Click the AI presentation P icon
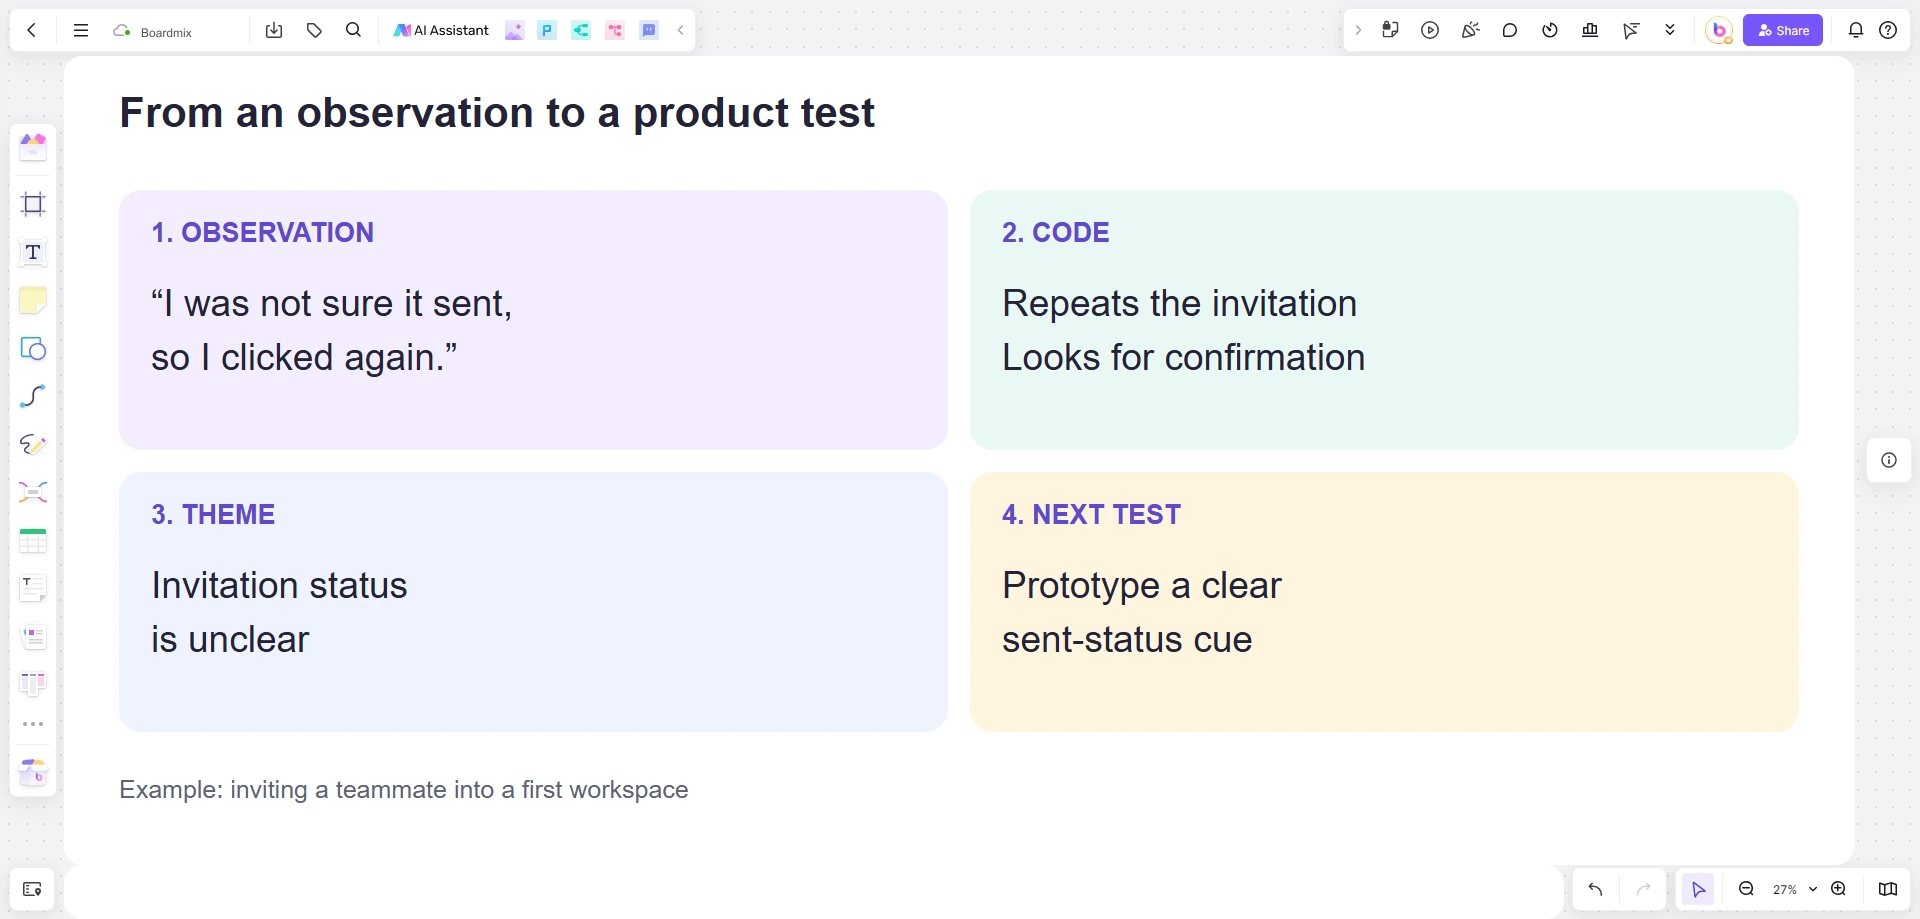Viewport: 1920px width, 919px height. pos(547,30)
